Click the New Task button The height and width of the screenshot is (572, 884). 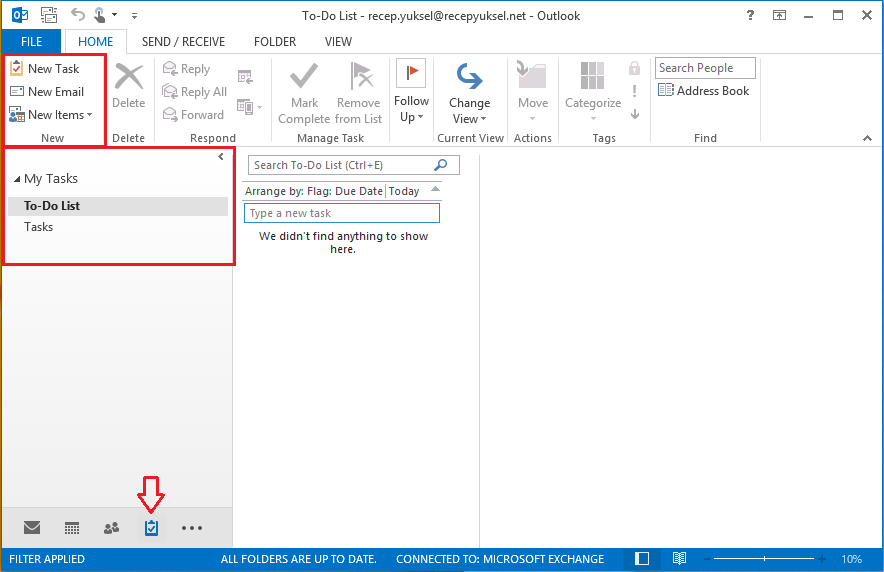coord(45,68)
